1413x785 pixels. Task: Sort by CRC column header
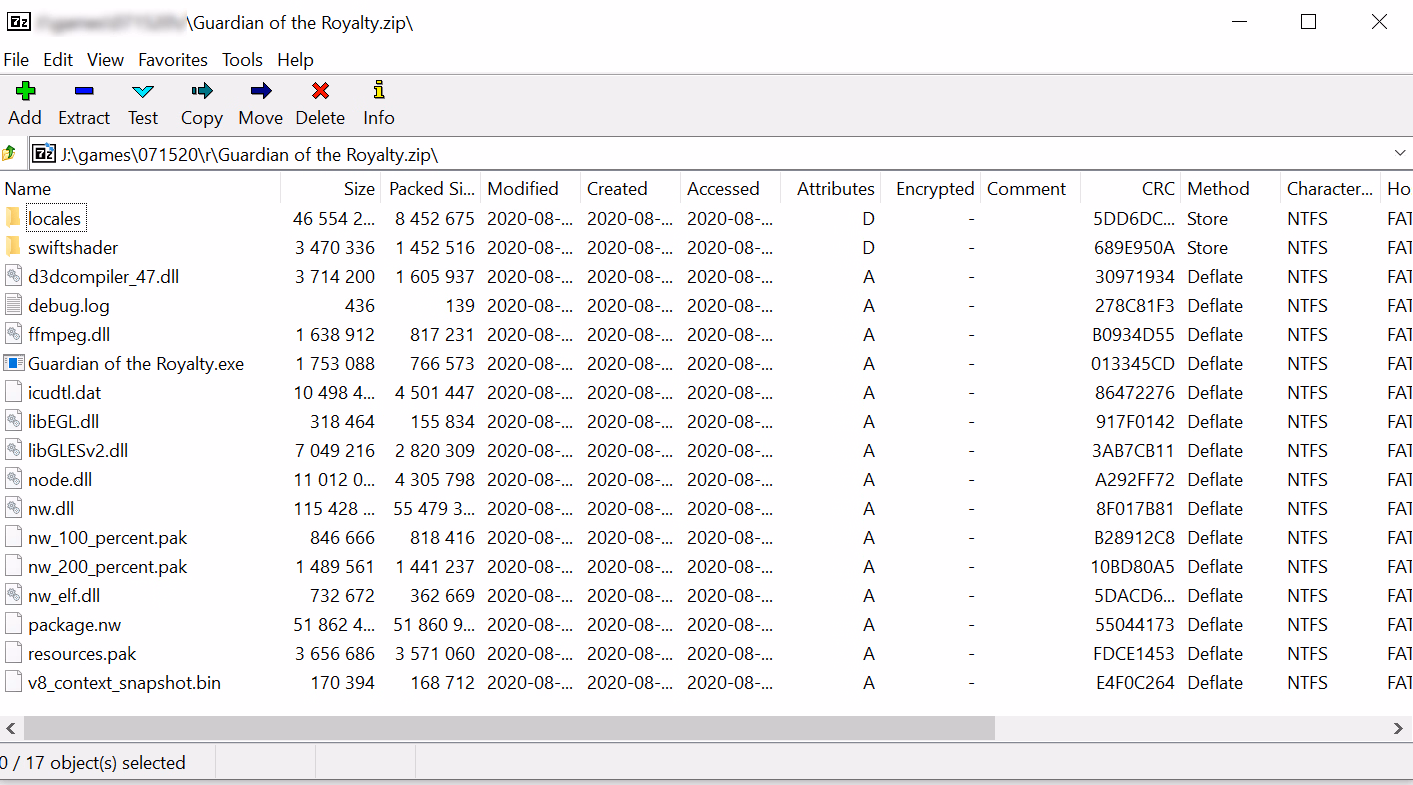[1130, 188]
